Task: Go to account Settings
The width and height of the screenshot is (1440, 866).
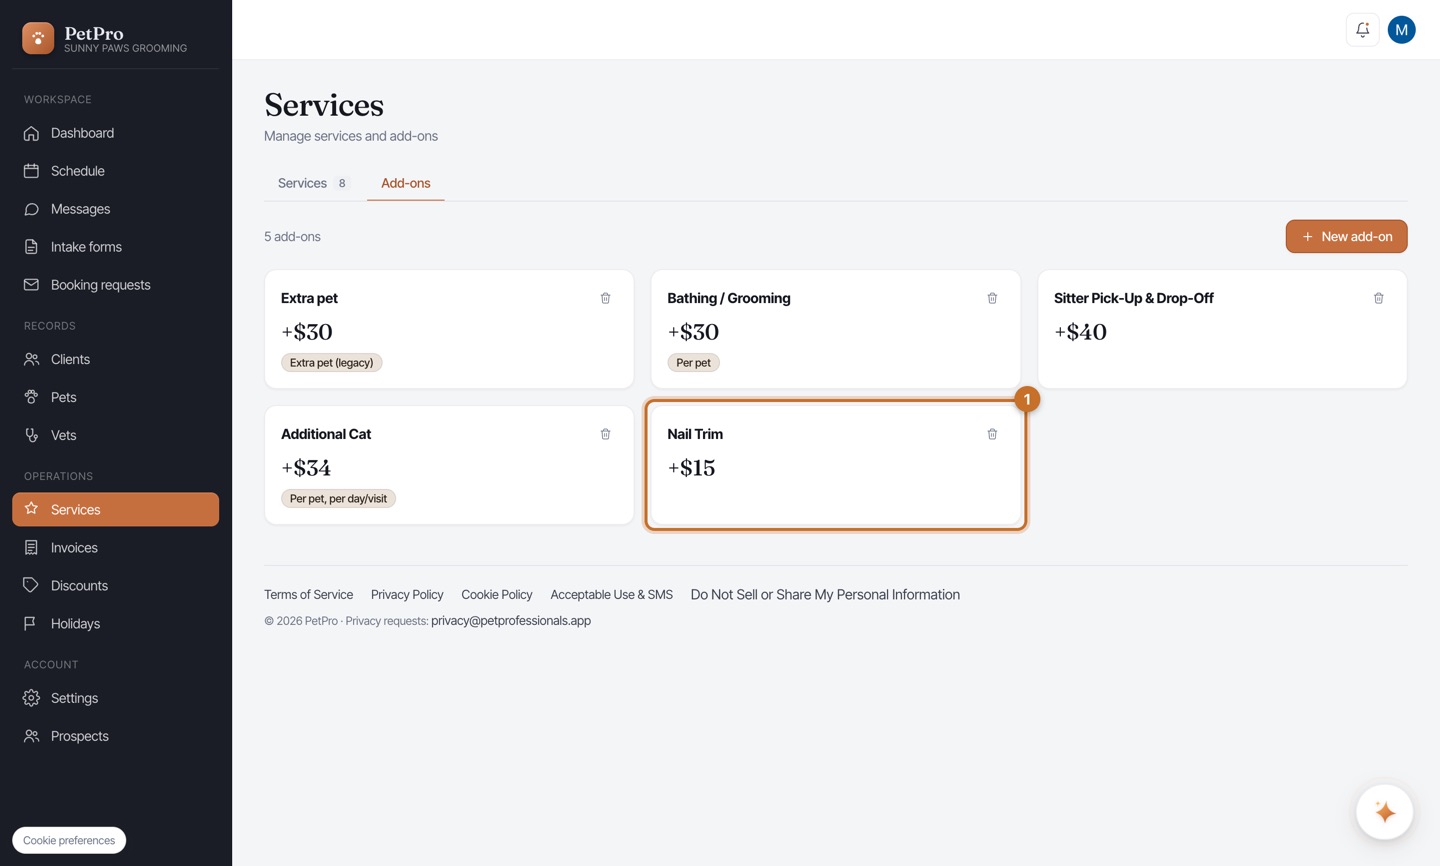Action: tap(115, 698)
